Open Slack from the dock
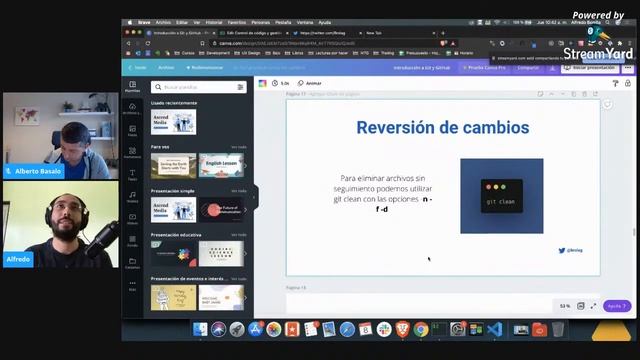Viewport: 640px width, 360px height. 384,329
